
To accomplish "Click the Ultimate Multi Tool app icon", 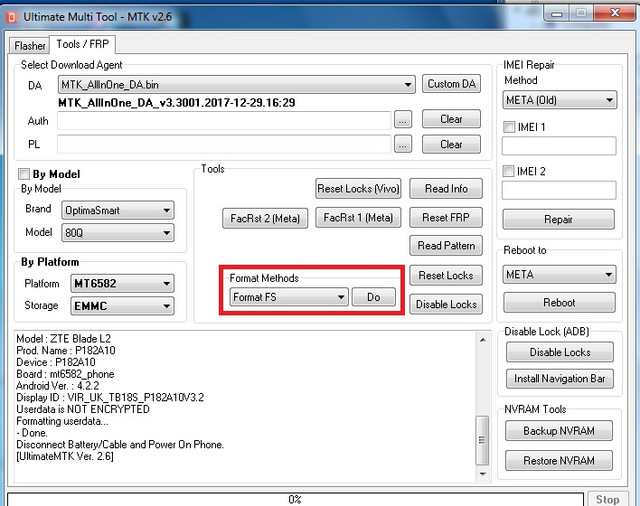I will click(x=12, y=17).
